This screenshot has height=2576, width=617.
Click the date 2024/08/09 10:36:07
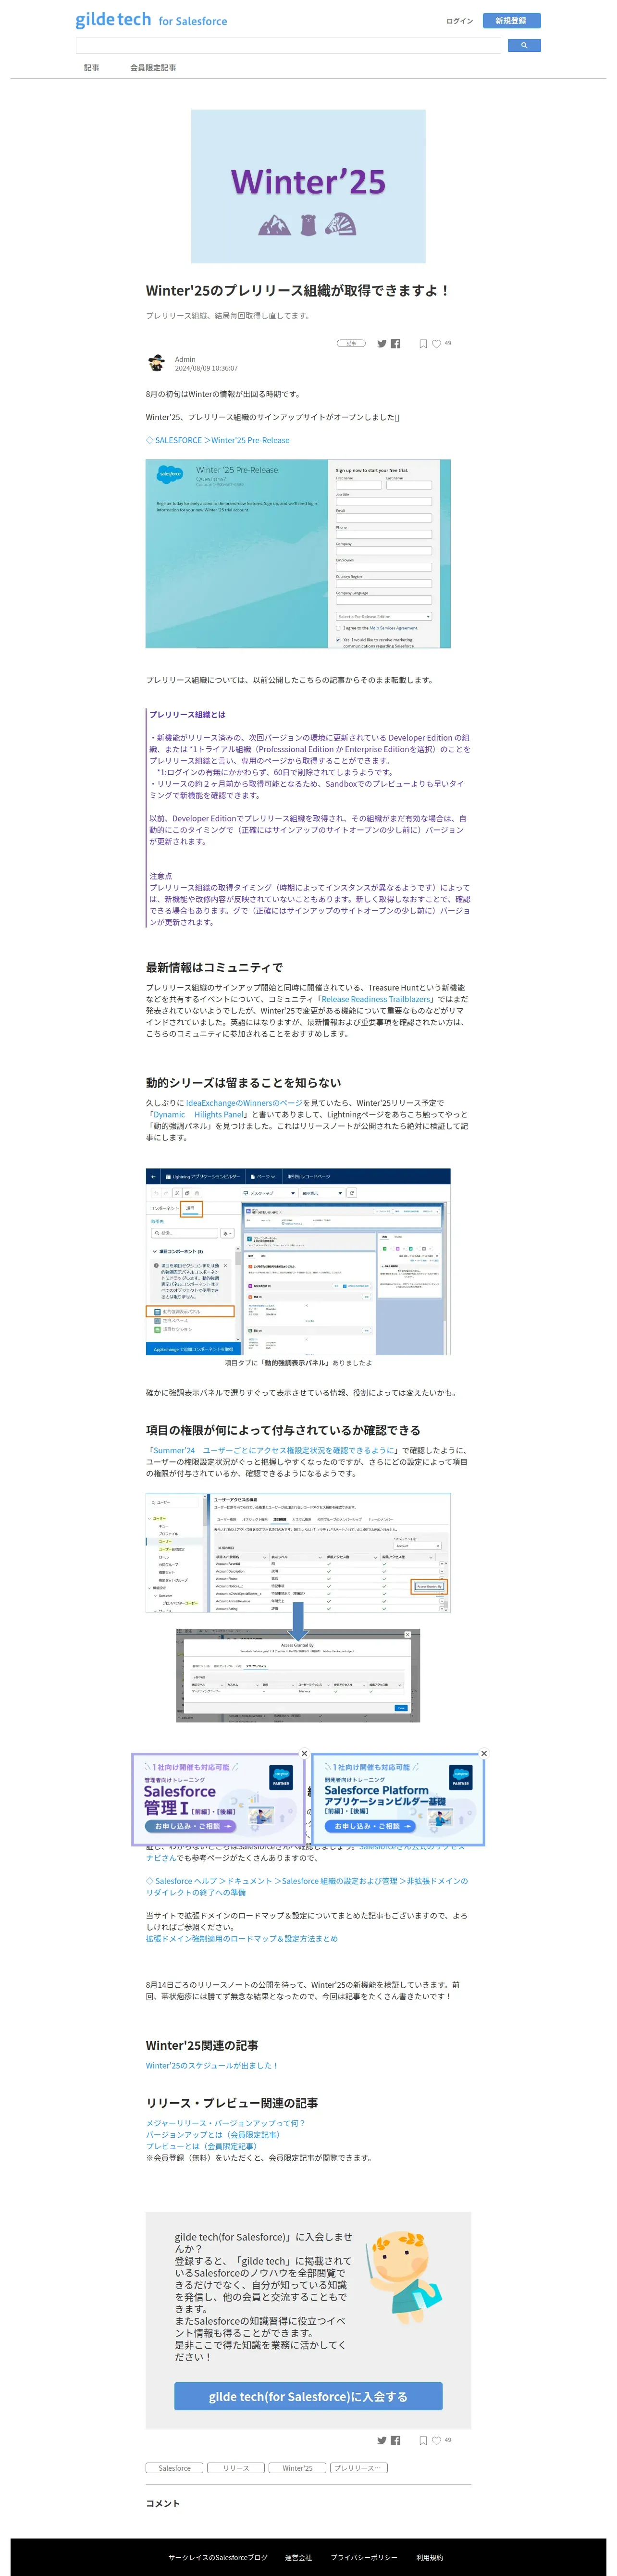206,368
